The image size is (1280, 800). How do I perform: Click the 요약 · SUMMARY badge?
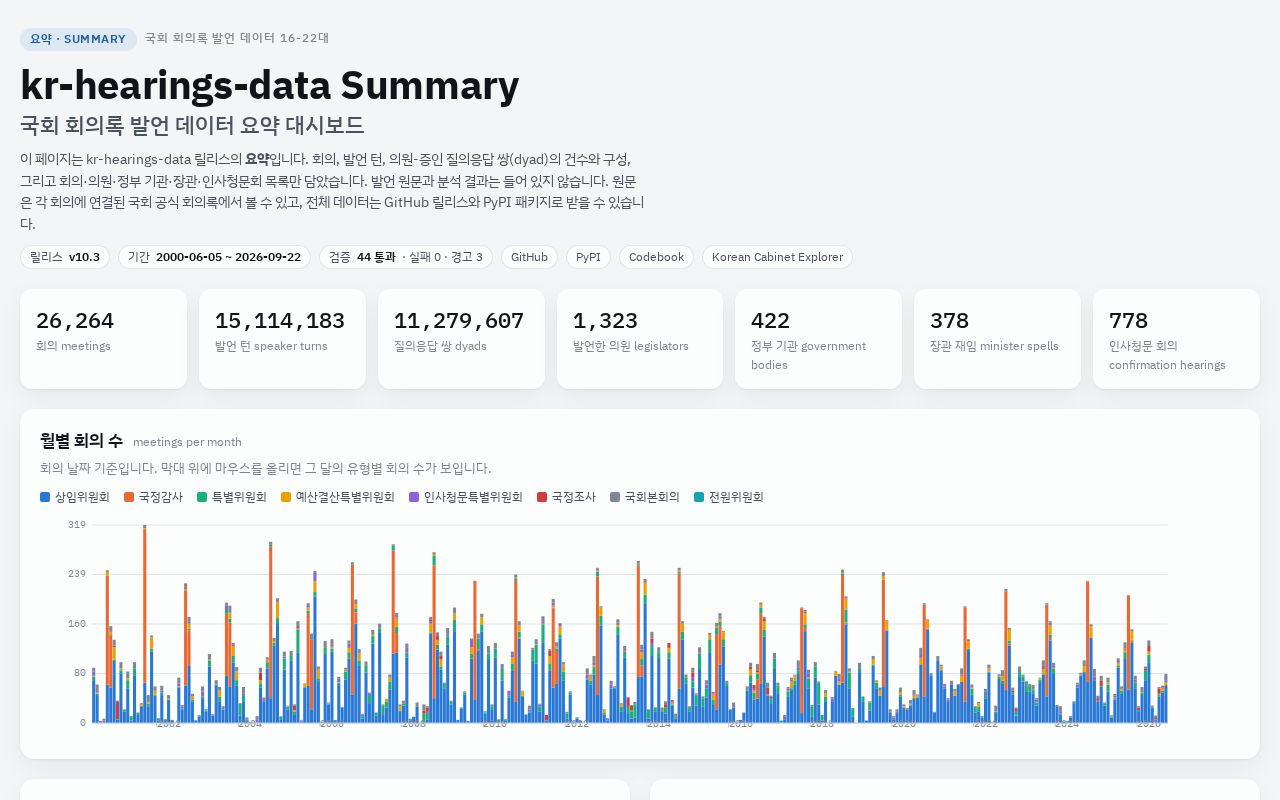pos(78,39)
